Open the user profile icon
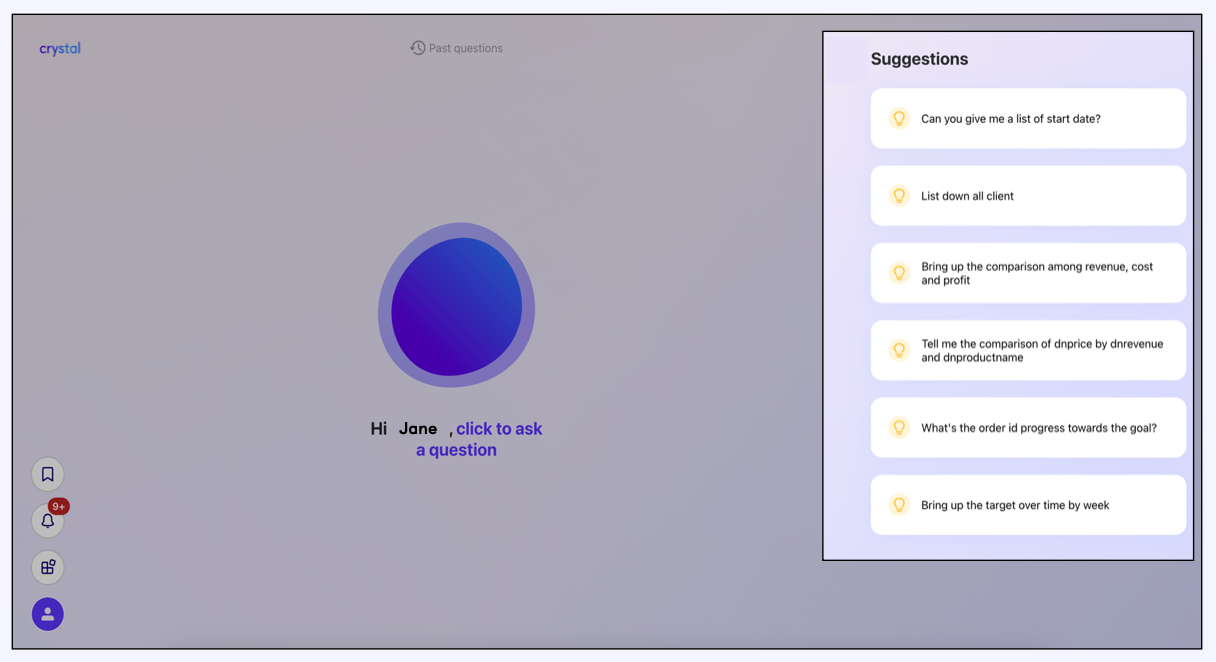 (x=47, y=614)
